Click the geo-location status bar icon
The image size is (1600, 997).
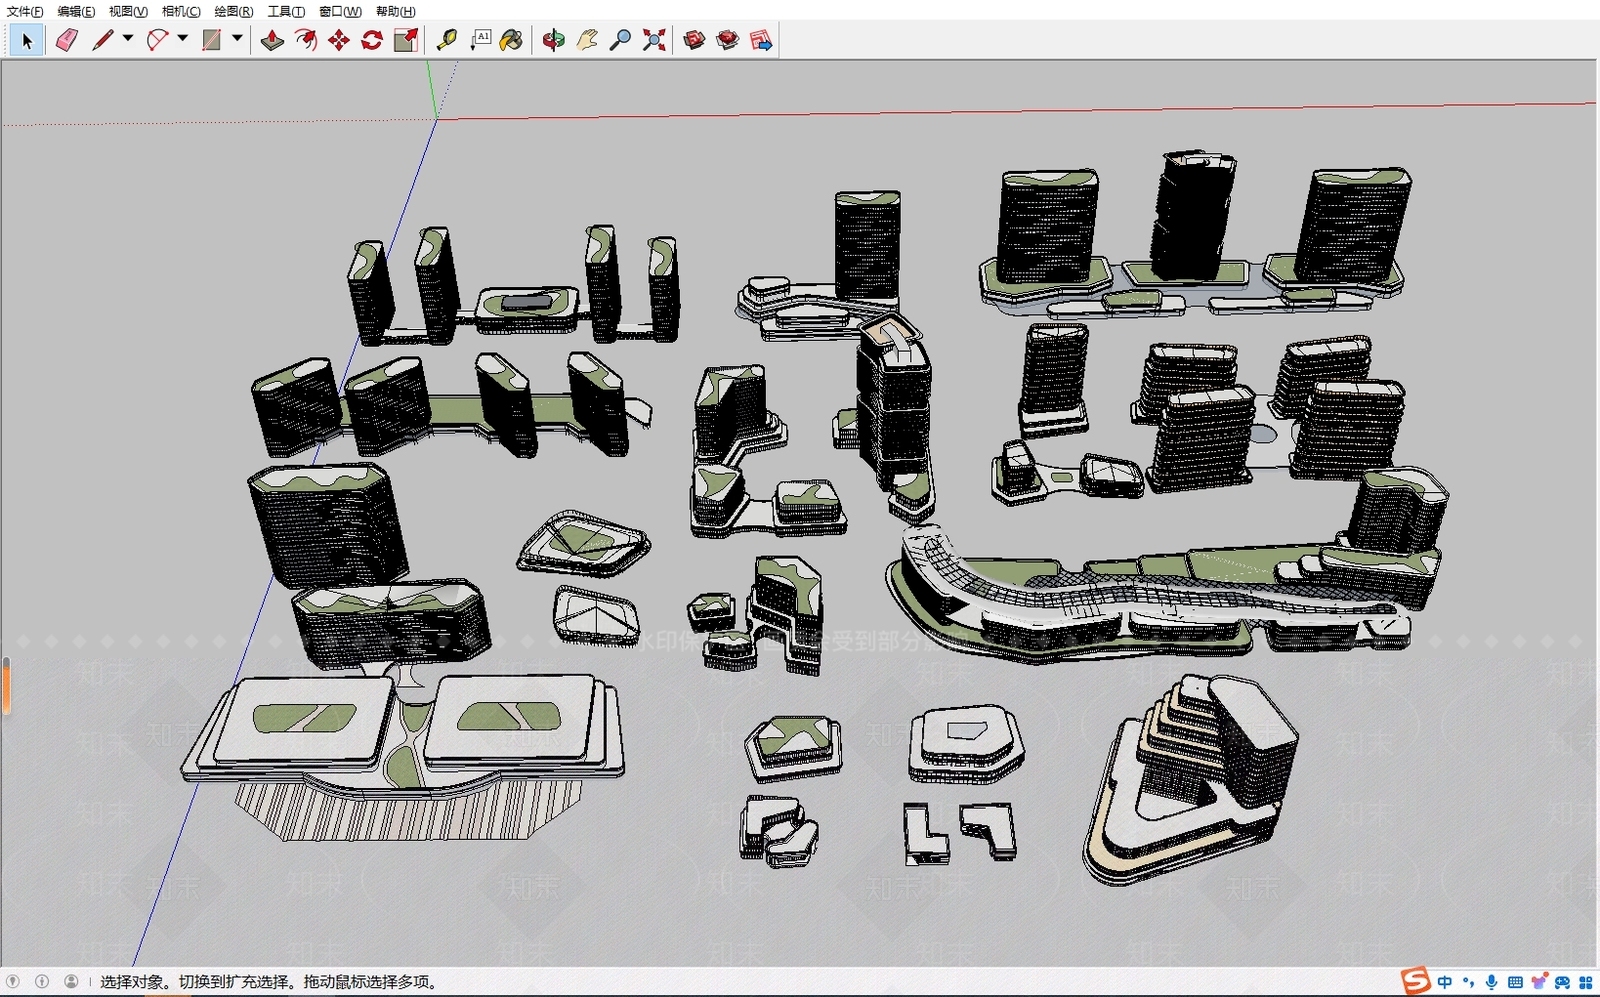tap(13, 982)
